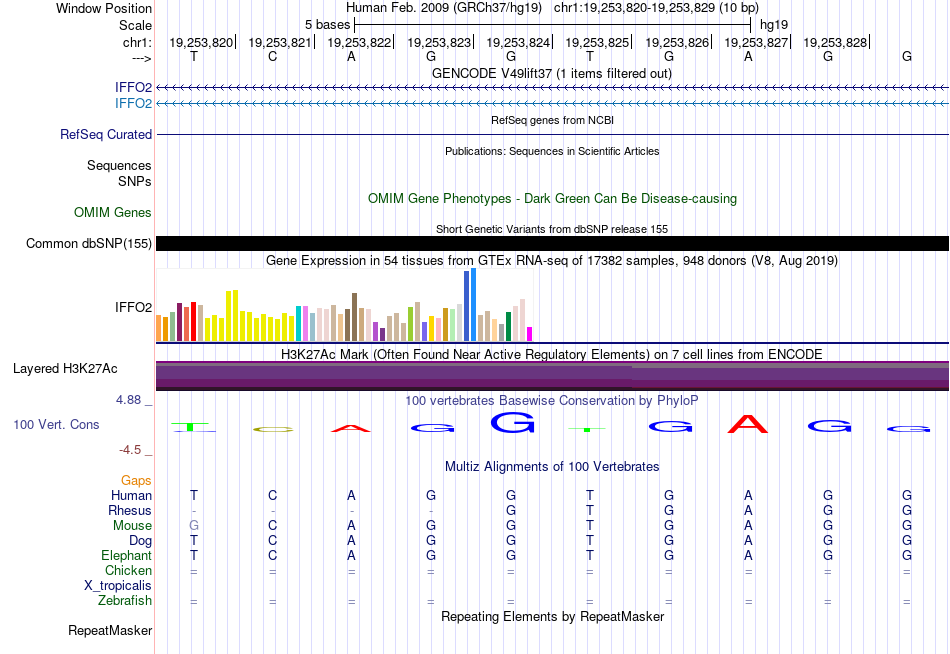
Task: Click the Scale label
Action: (x=135, y=25)
